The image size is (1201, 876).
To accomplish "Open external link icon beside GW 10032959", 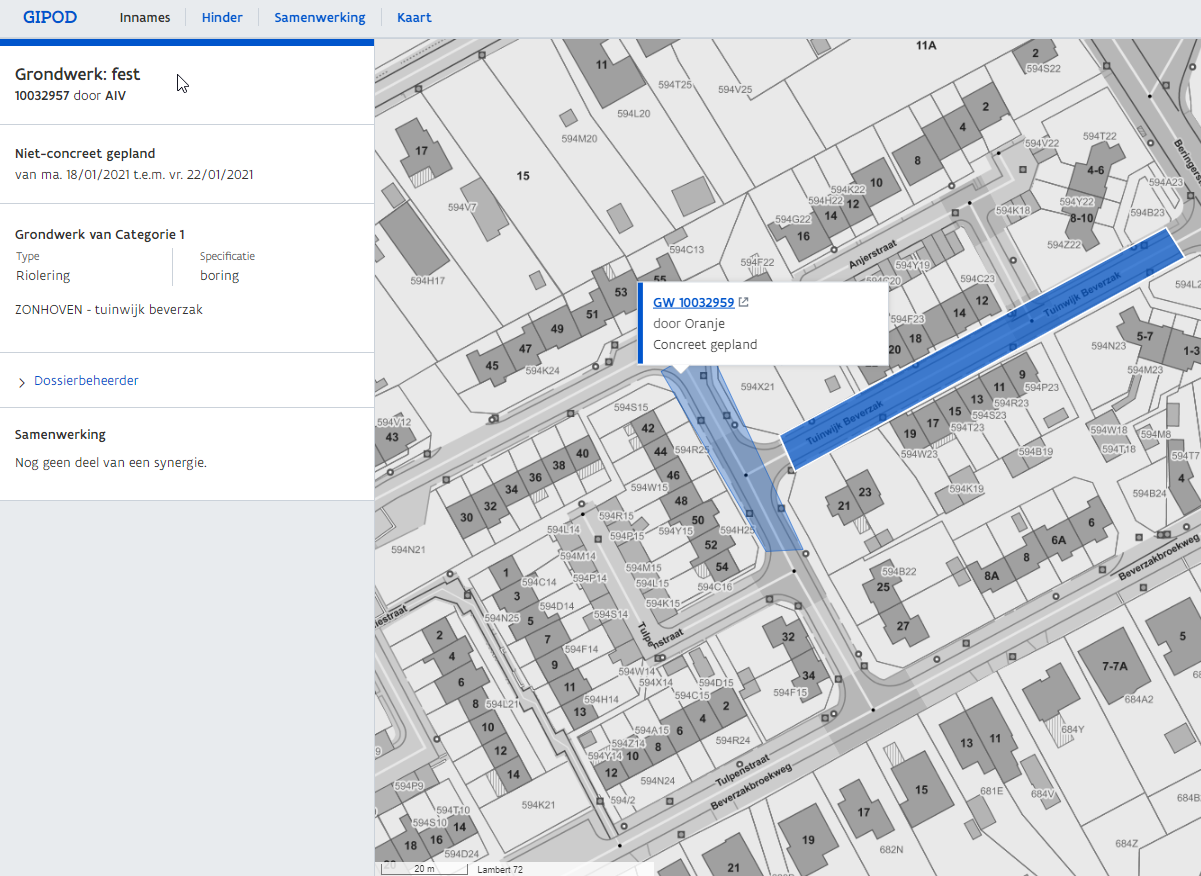I will point(743,303).
